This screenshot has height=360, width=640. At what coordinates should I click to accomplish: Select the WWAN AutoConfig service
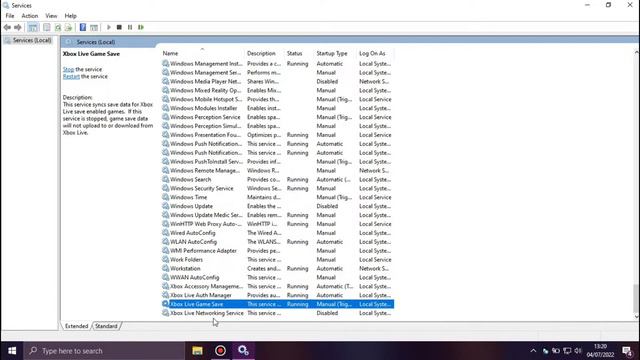(x=278, y=278)
